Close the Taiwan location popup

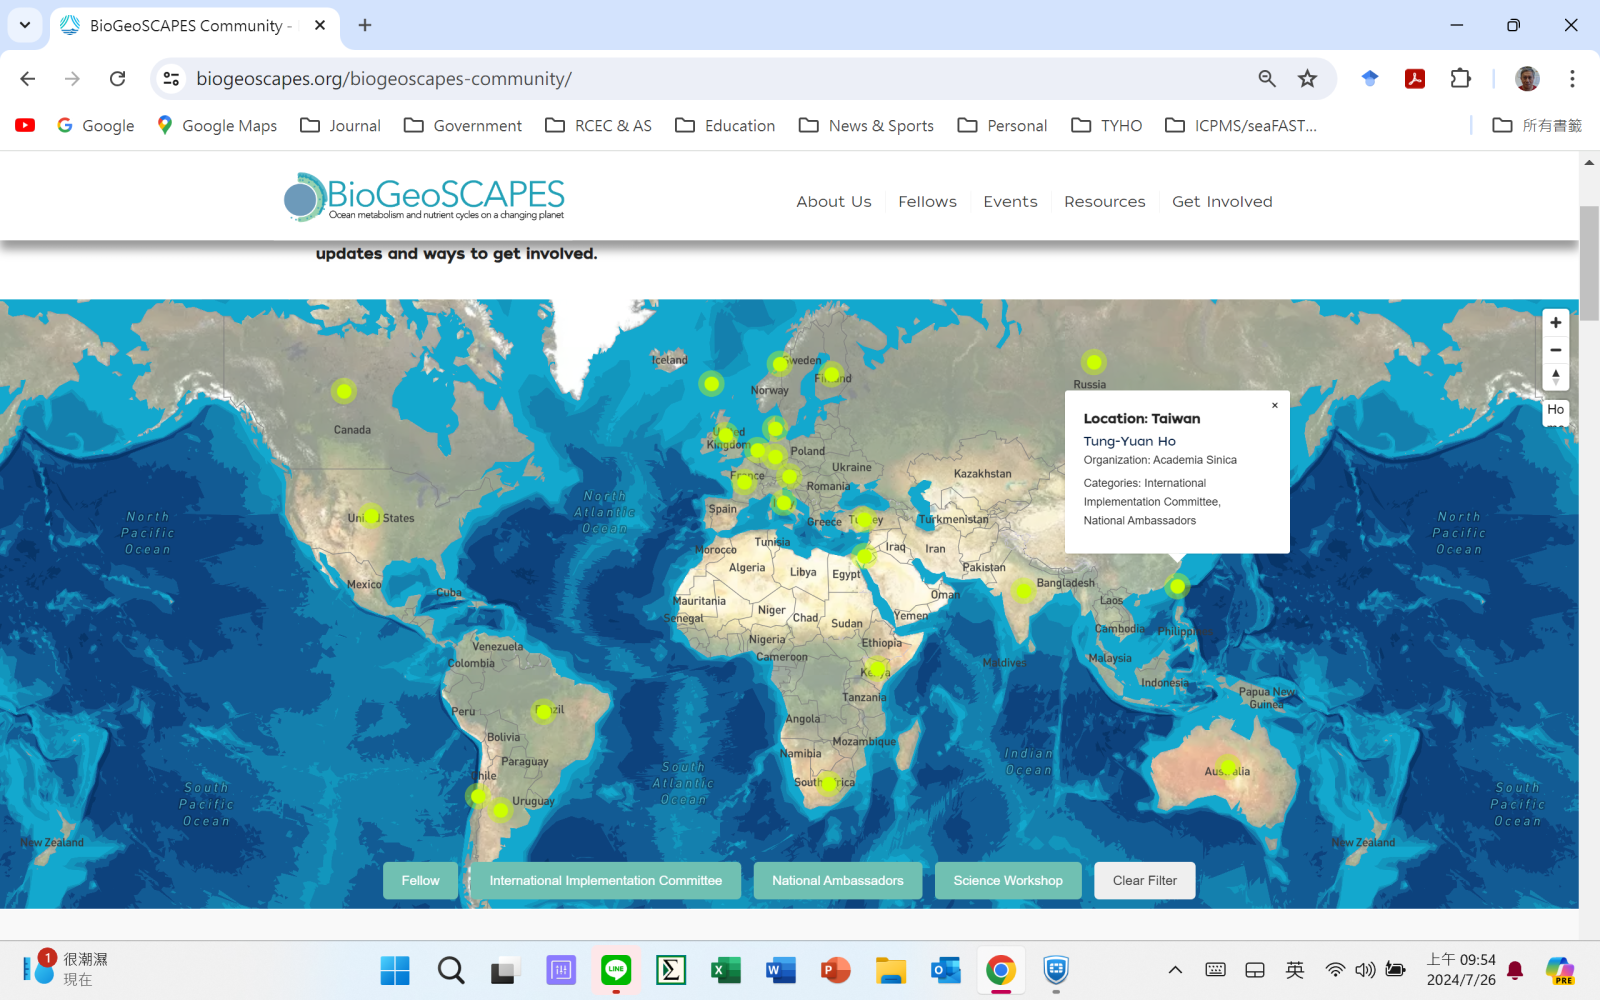point(1274,406)
